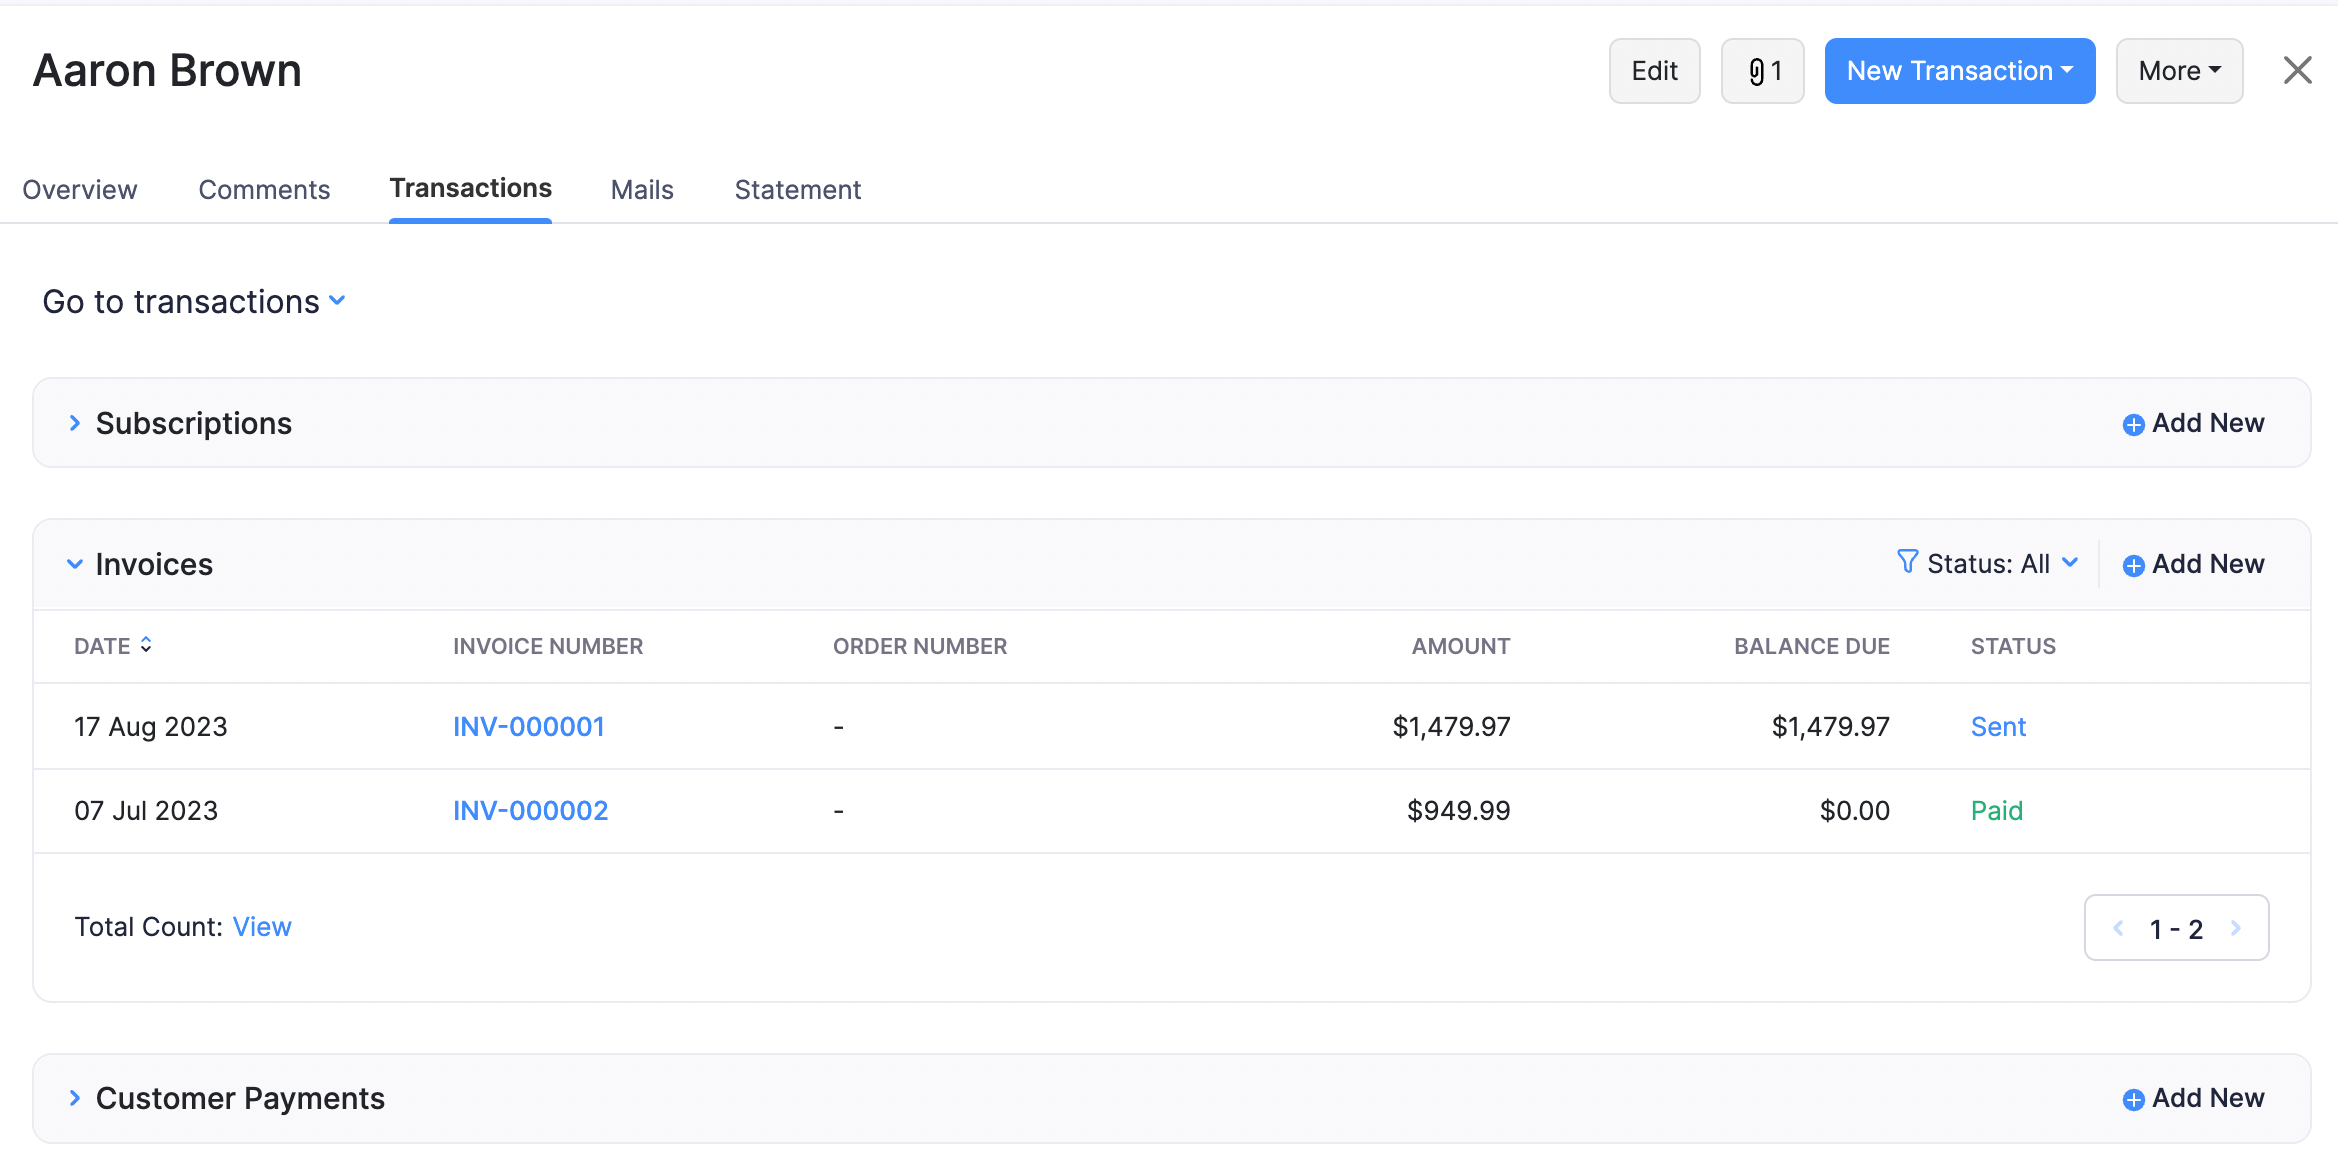Viewport: 2338px width, 1154px height.
Task: Expand the Customer Payments section
Action: 75,1097
